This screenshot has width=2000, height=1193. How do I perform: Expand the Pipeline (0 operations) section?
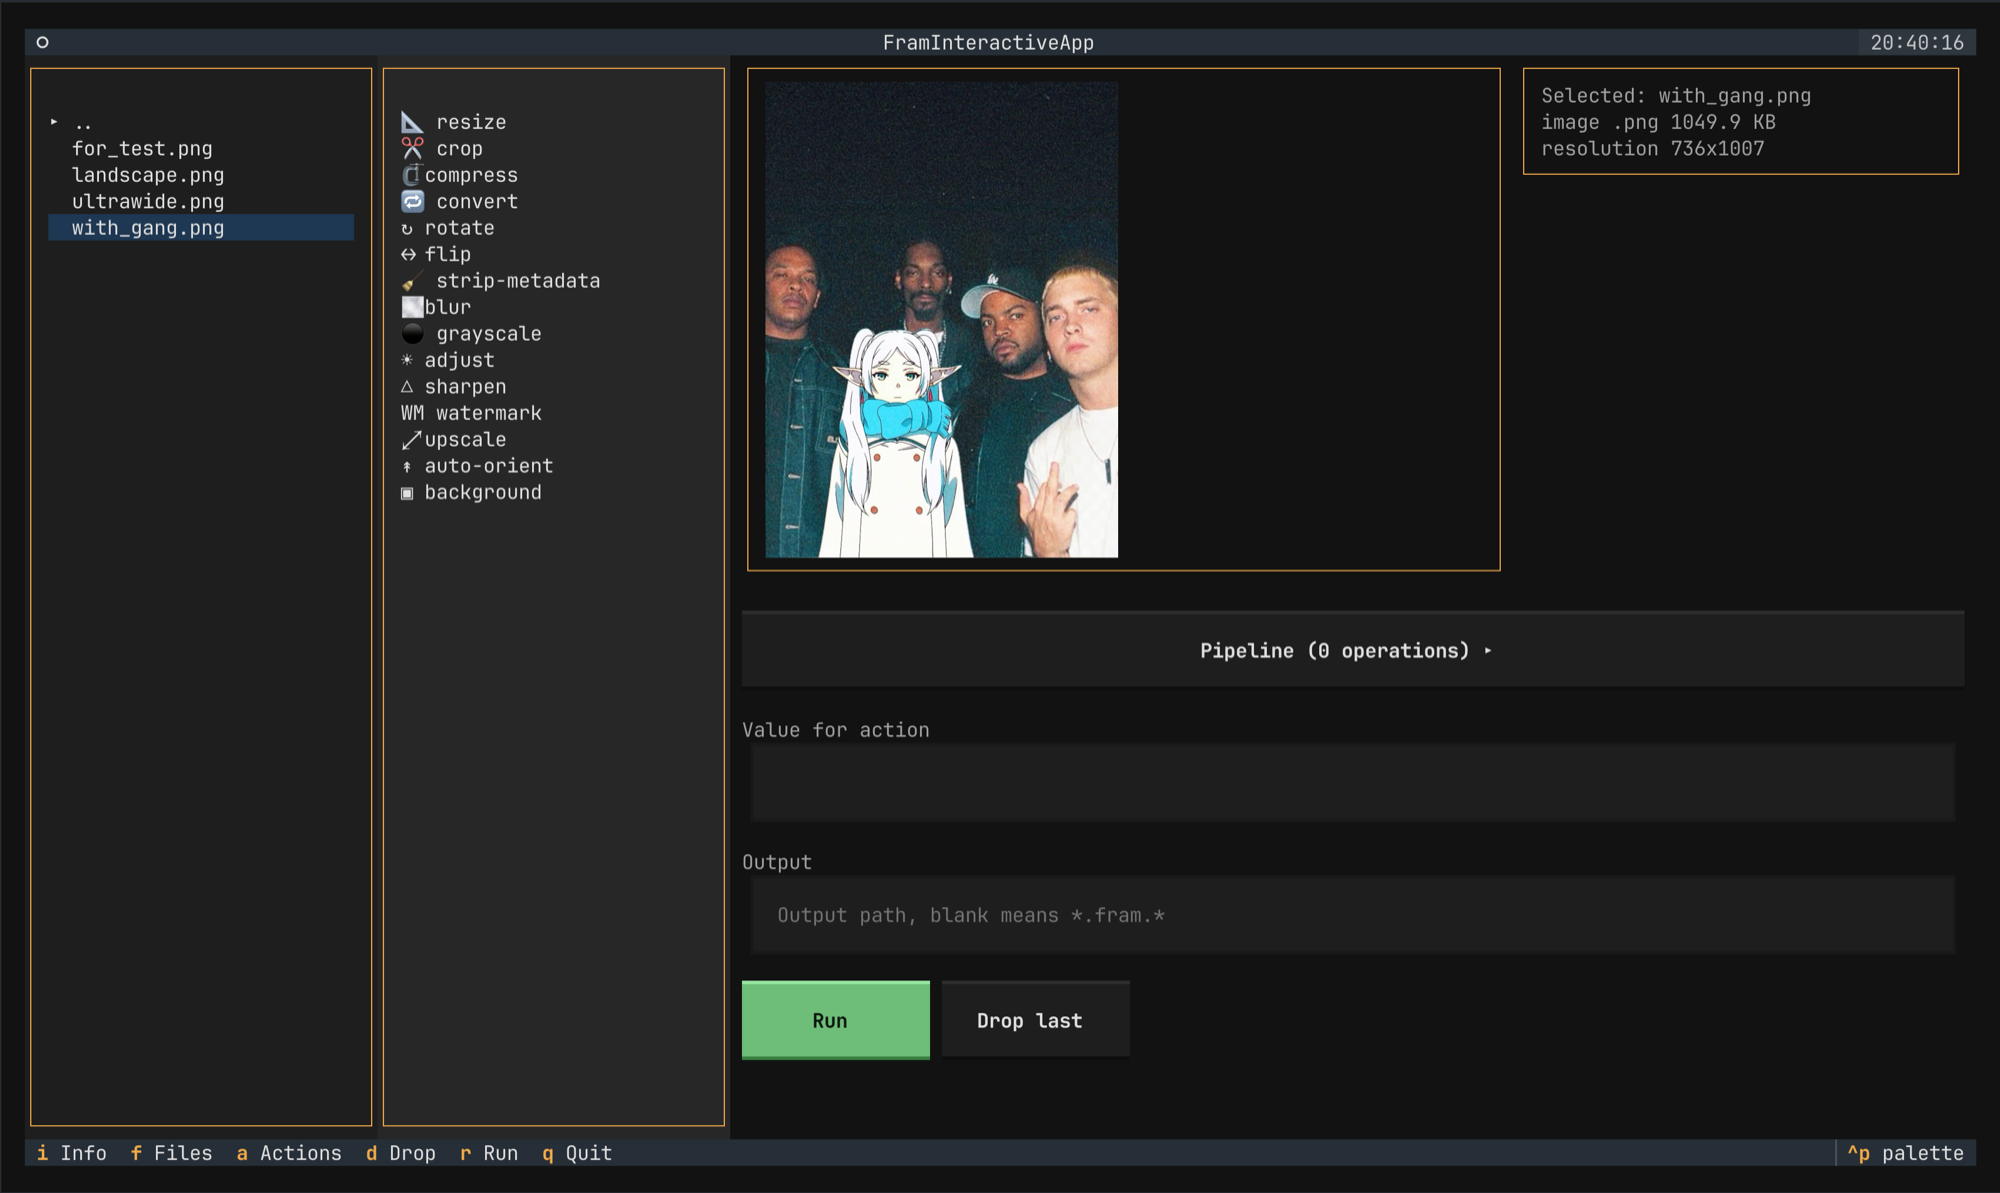pos(1353,650)
